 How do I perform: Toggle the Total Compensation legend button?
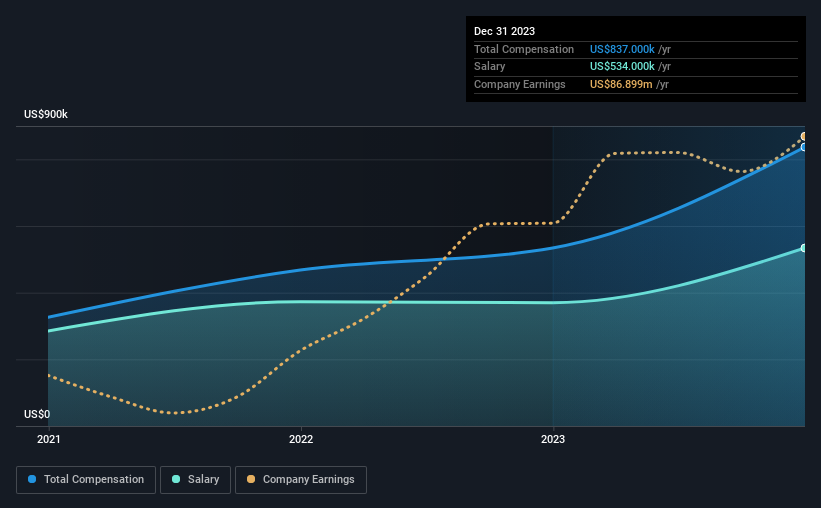pyautogui.click(x=86, y=480)
